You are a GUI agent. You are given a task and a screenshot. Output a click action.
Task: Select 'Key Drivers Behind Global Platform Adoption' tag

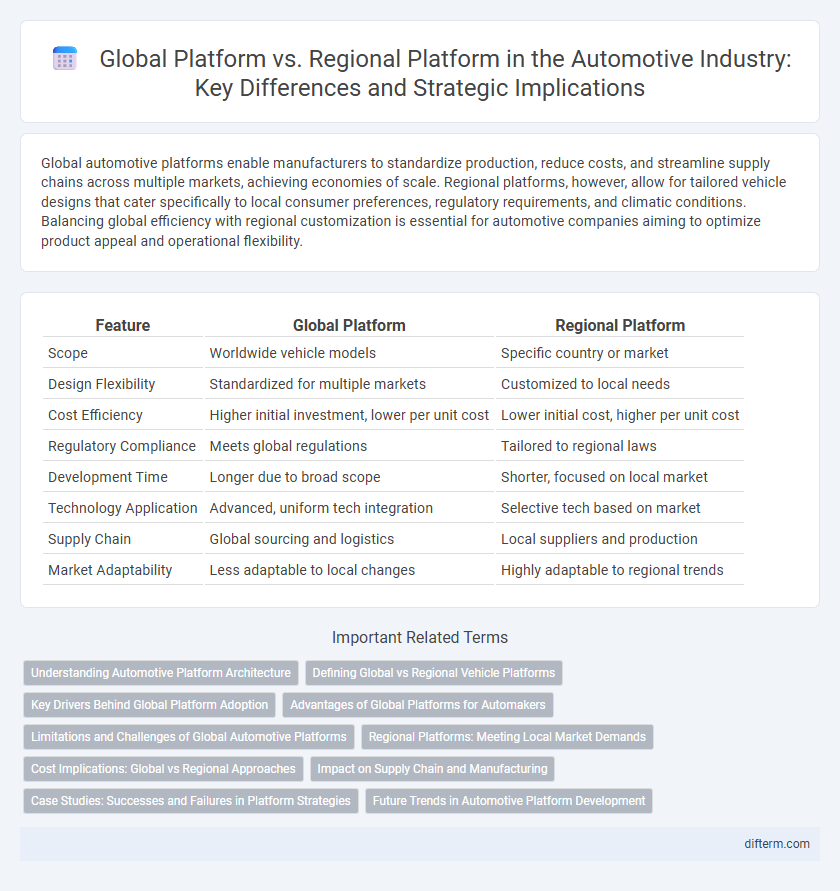[x=149, y=705]
